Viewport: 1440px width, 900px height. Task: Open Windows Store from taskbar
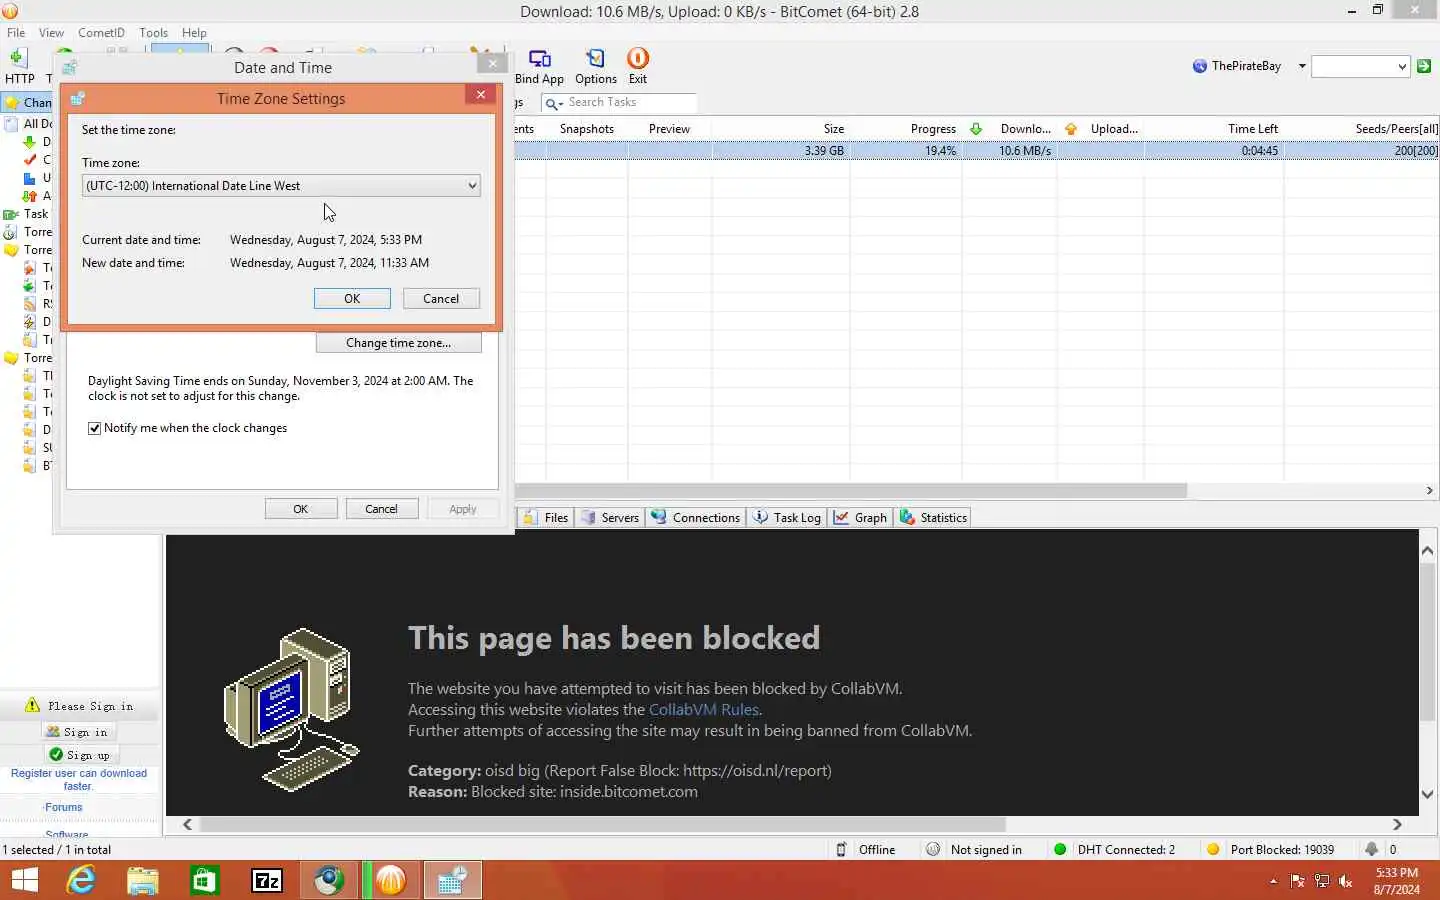(205, 880)
